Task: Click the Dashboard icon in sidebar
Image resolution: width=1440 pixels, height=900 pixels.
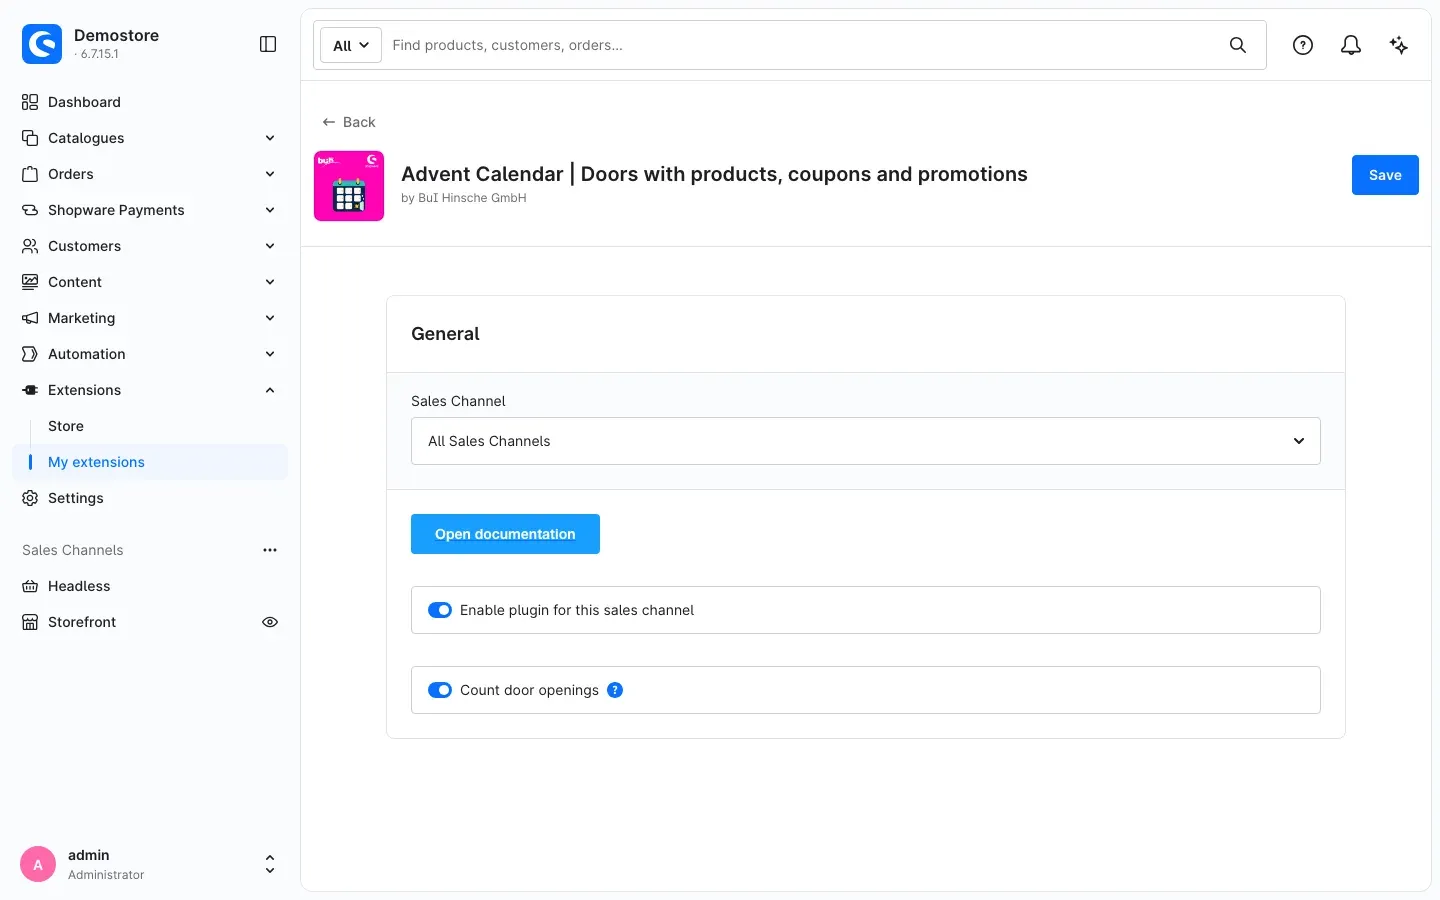Action: pyautogui.click(x=30, y=102)
